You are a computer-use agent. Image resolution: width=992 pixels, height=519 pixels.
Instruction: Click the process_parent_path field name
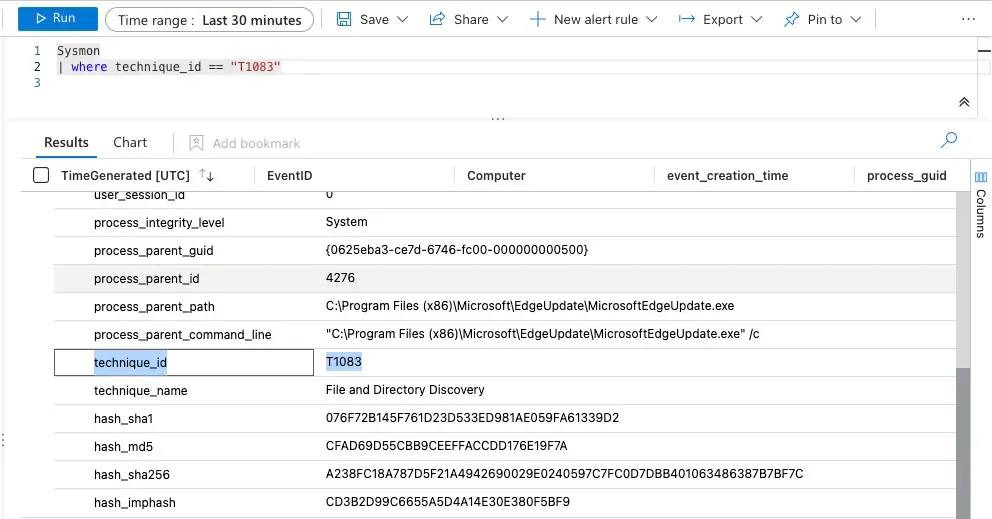[154, 306]
